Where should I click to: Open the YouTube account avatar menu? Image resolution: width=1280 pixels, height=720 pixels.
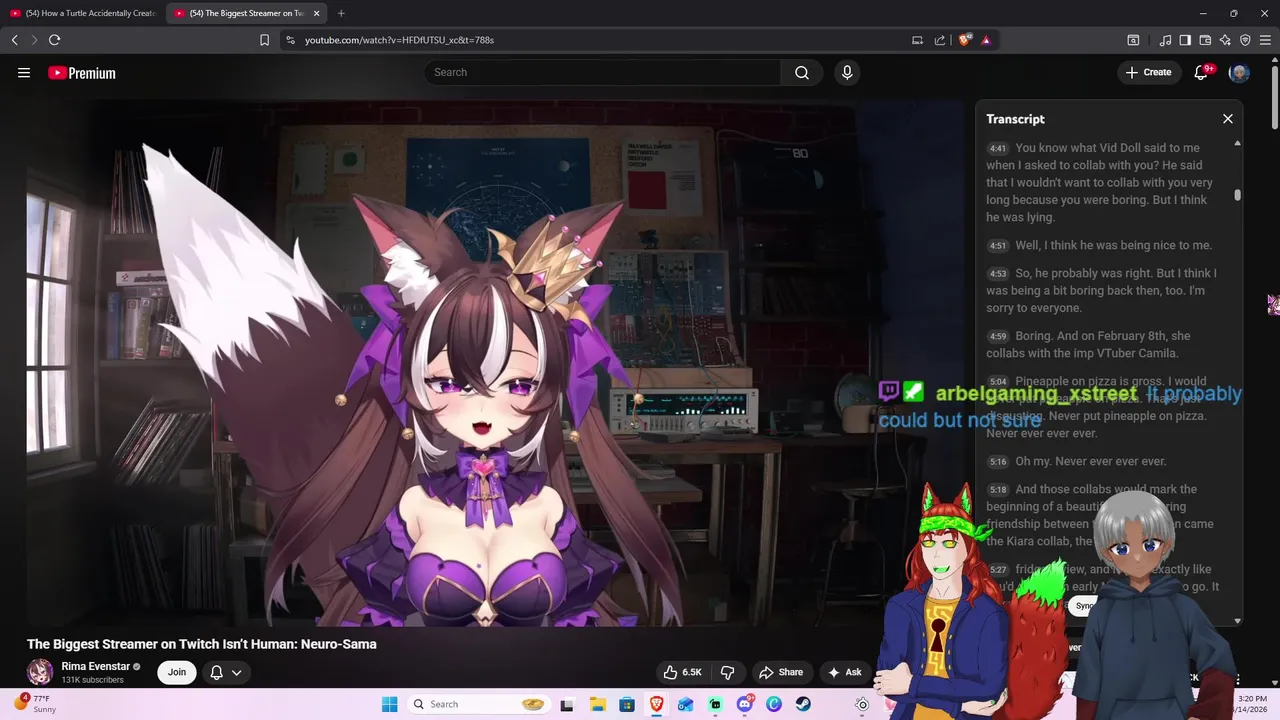point(1239,72)
